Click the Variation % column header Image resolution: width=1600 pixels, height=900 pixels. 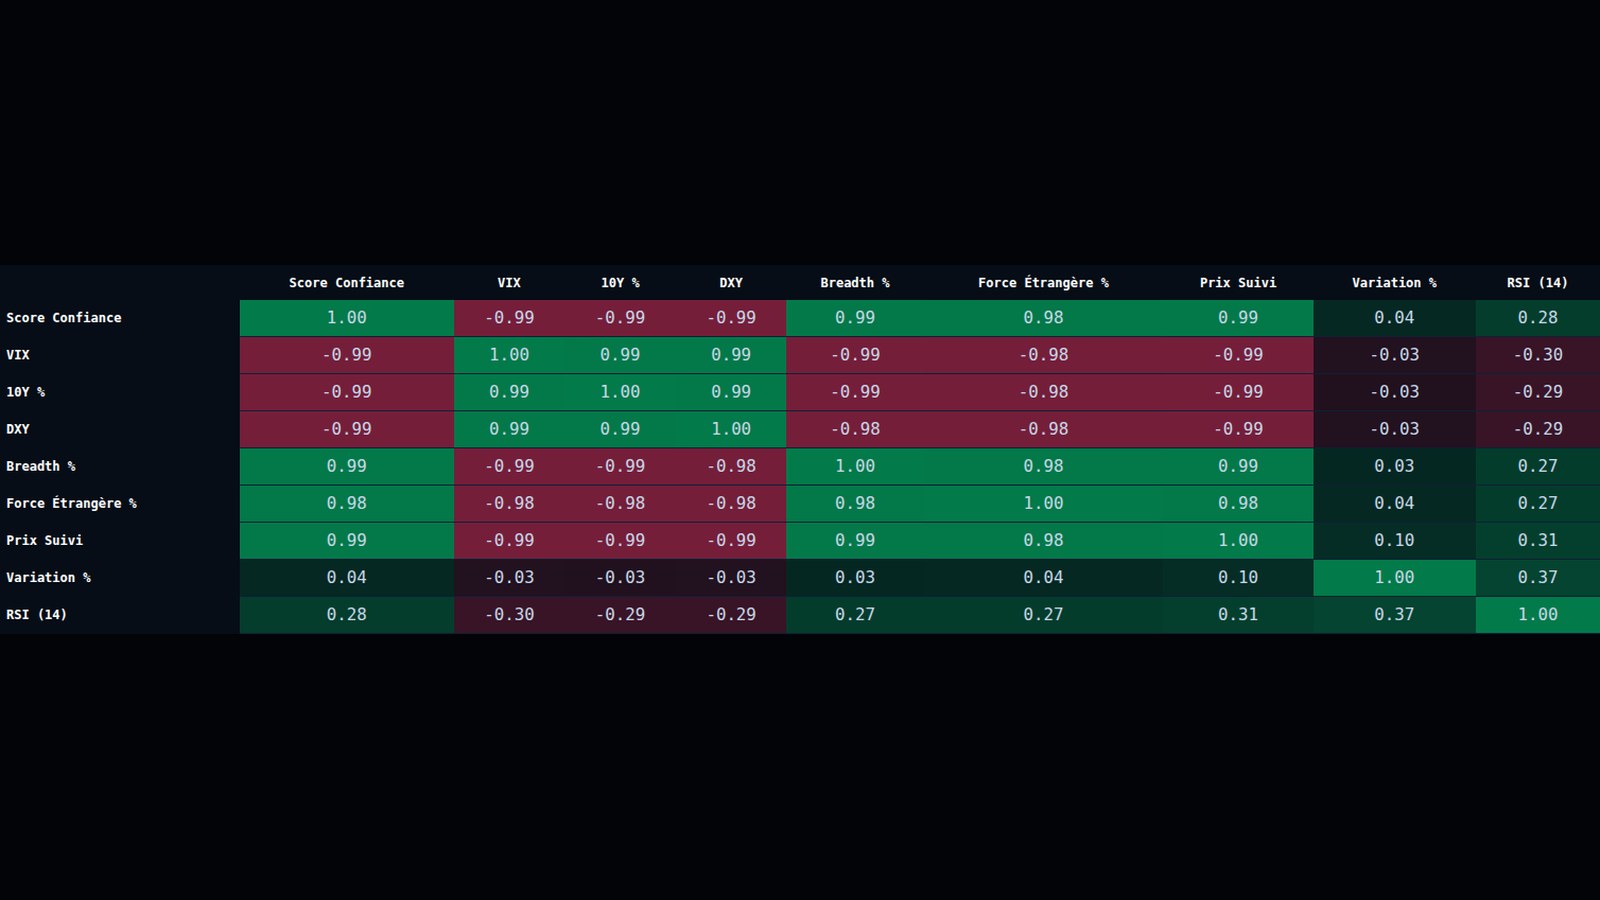click(x=1394, y=283)
